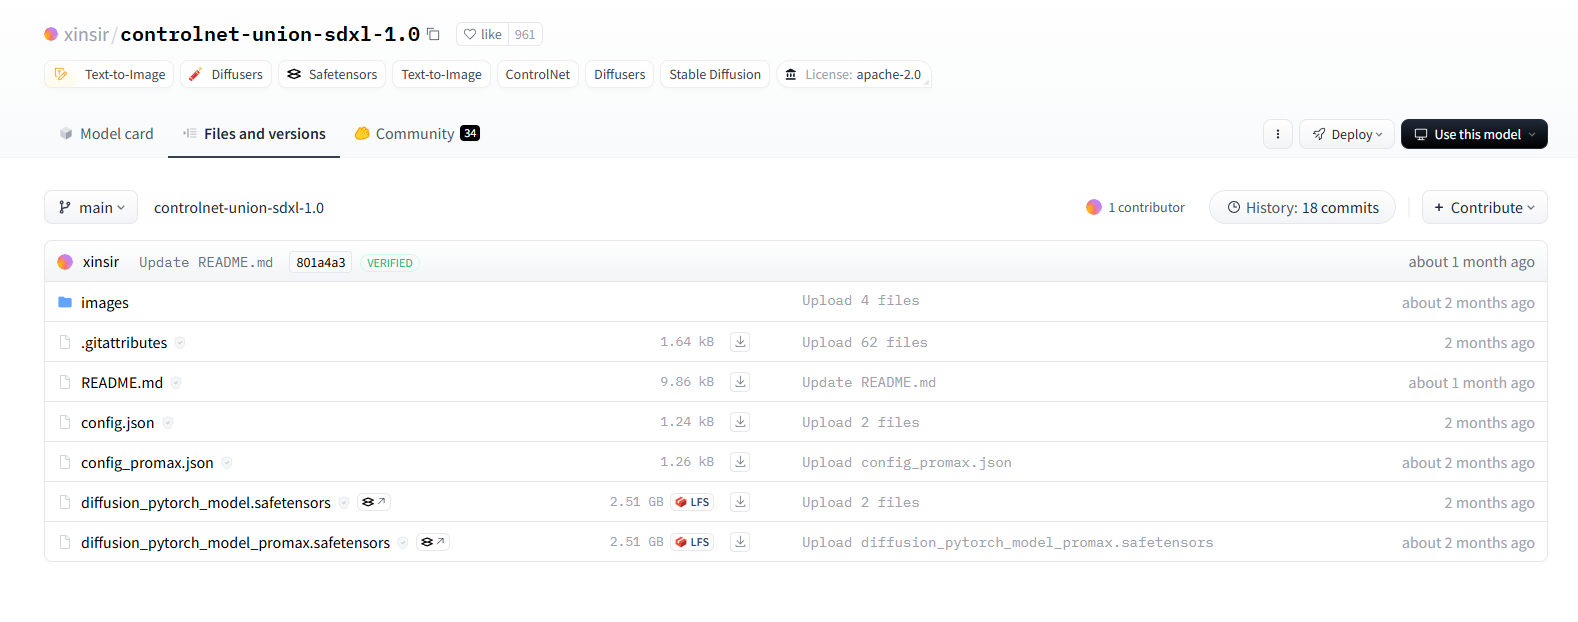Viewport: 1578px width, 622px height.
Task: Open safetensors viewer for promax safetensors file
Action: point(432,542)
